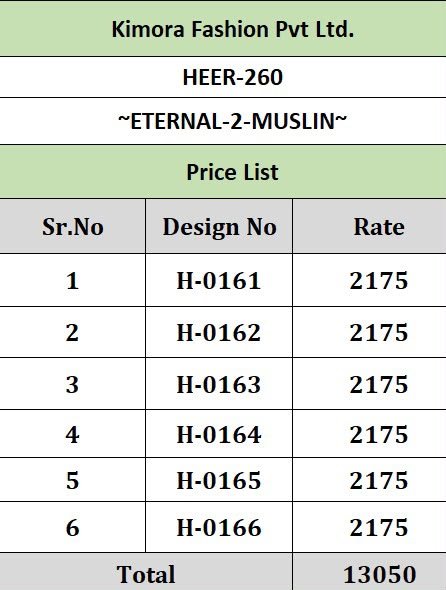Select the Kimora Fashion Pvt Ltd. title cell

[223, 29]
